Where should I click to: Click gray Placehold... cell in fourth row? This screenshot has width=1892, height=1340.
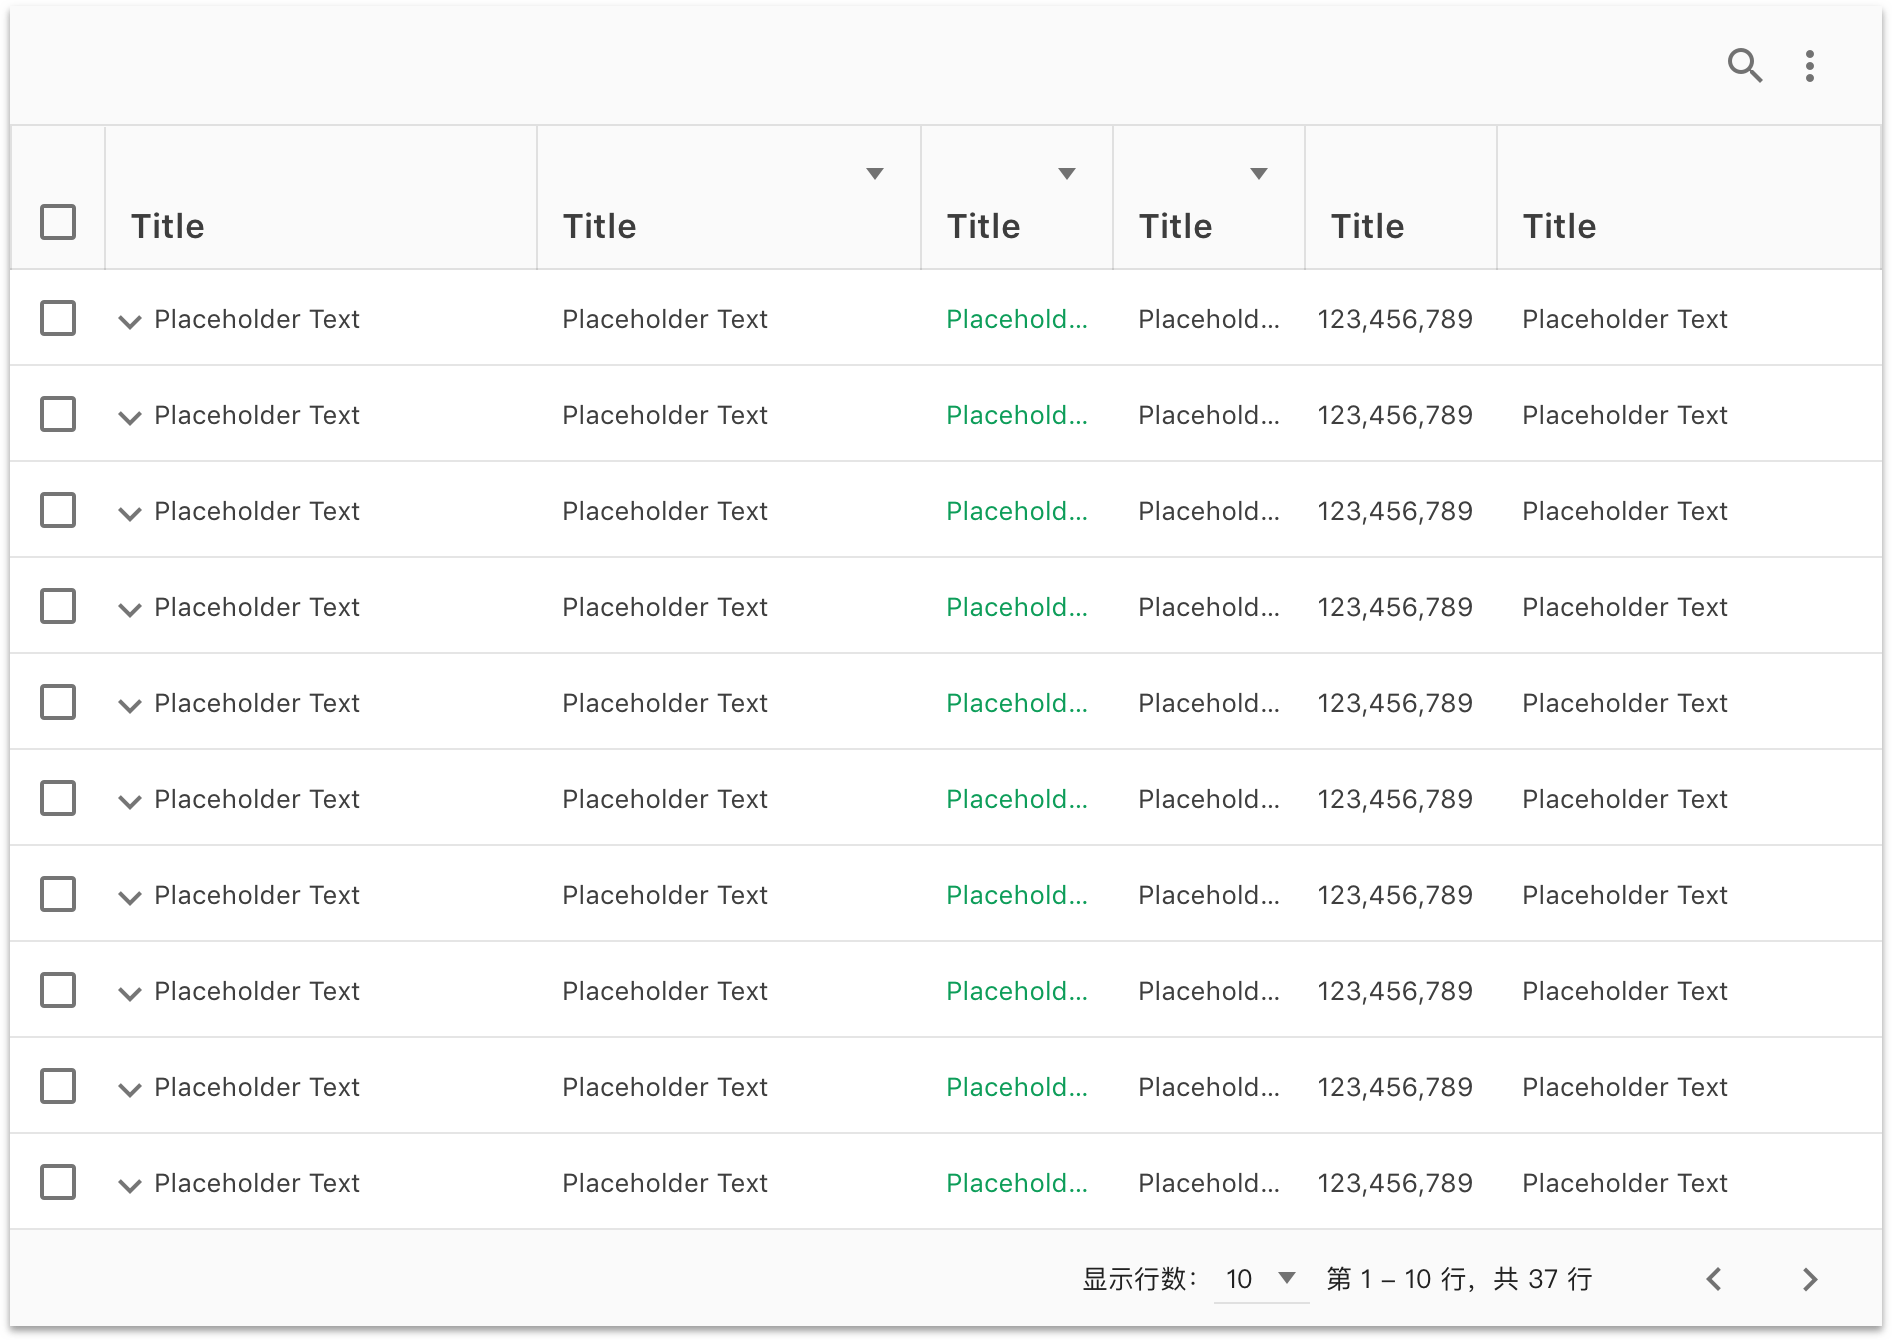[1209, 607]
